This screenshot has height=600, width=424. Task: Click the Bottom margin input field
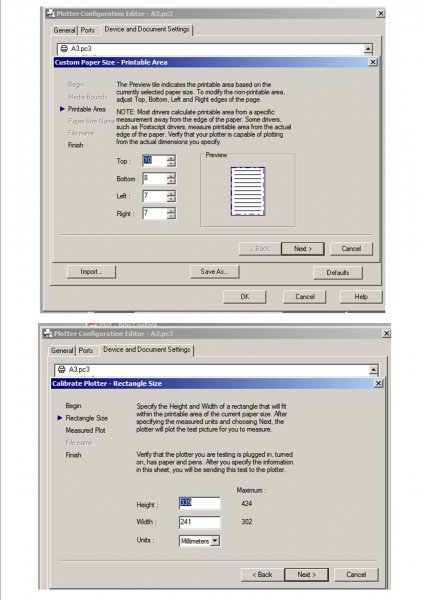155,178
